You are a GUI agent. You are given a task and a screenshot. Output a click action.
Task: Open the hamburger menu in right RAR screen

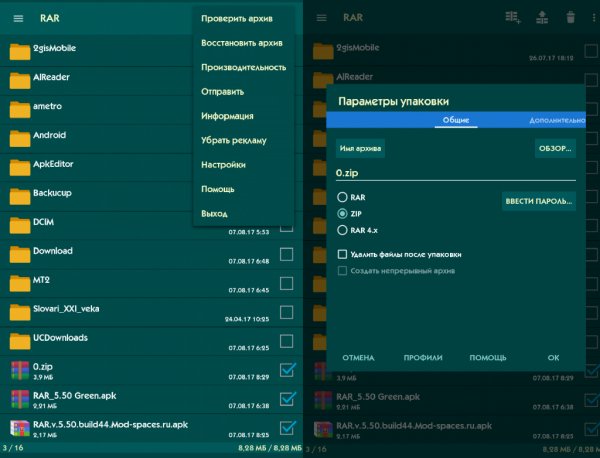[321, 18]
